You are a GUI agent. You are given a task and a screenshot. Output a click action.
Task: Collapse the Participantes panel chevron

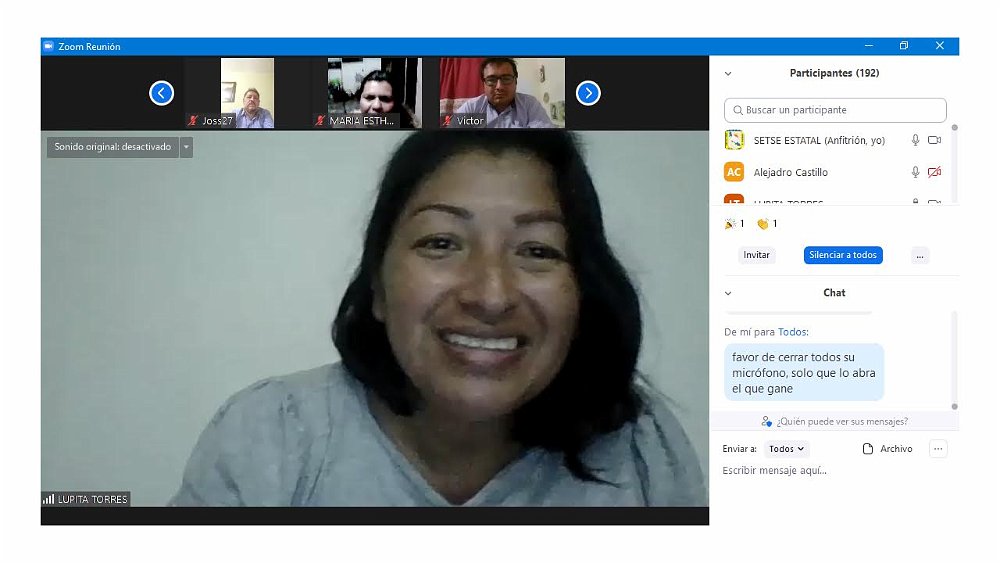(x=728, y=73)
